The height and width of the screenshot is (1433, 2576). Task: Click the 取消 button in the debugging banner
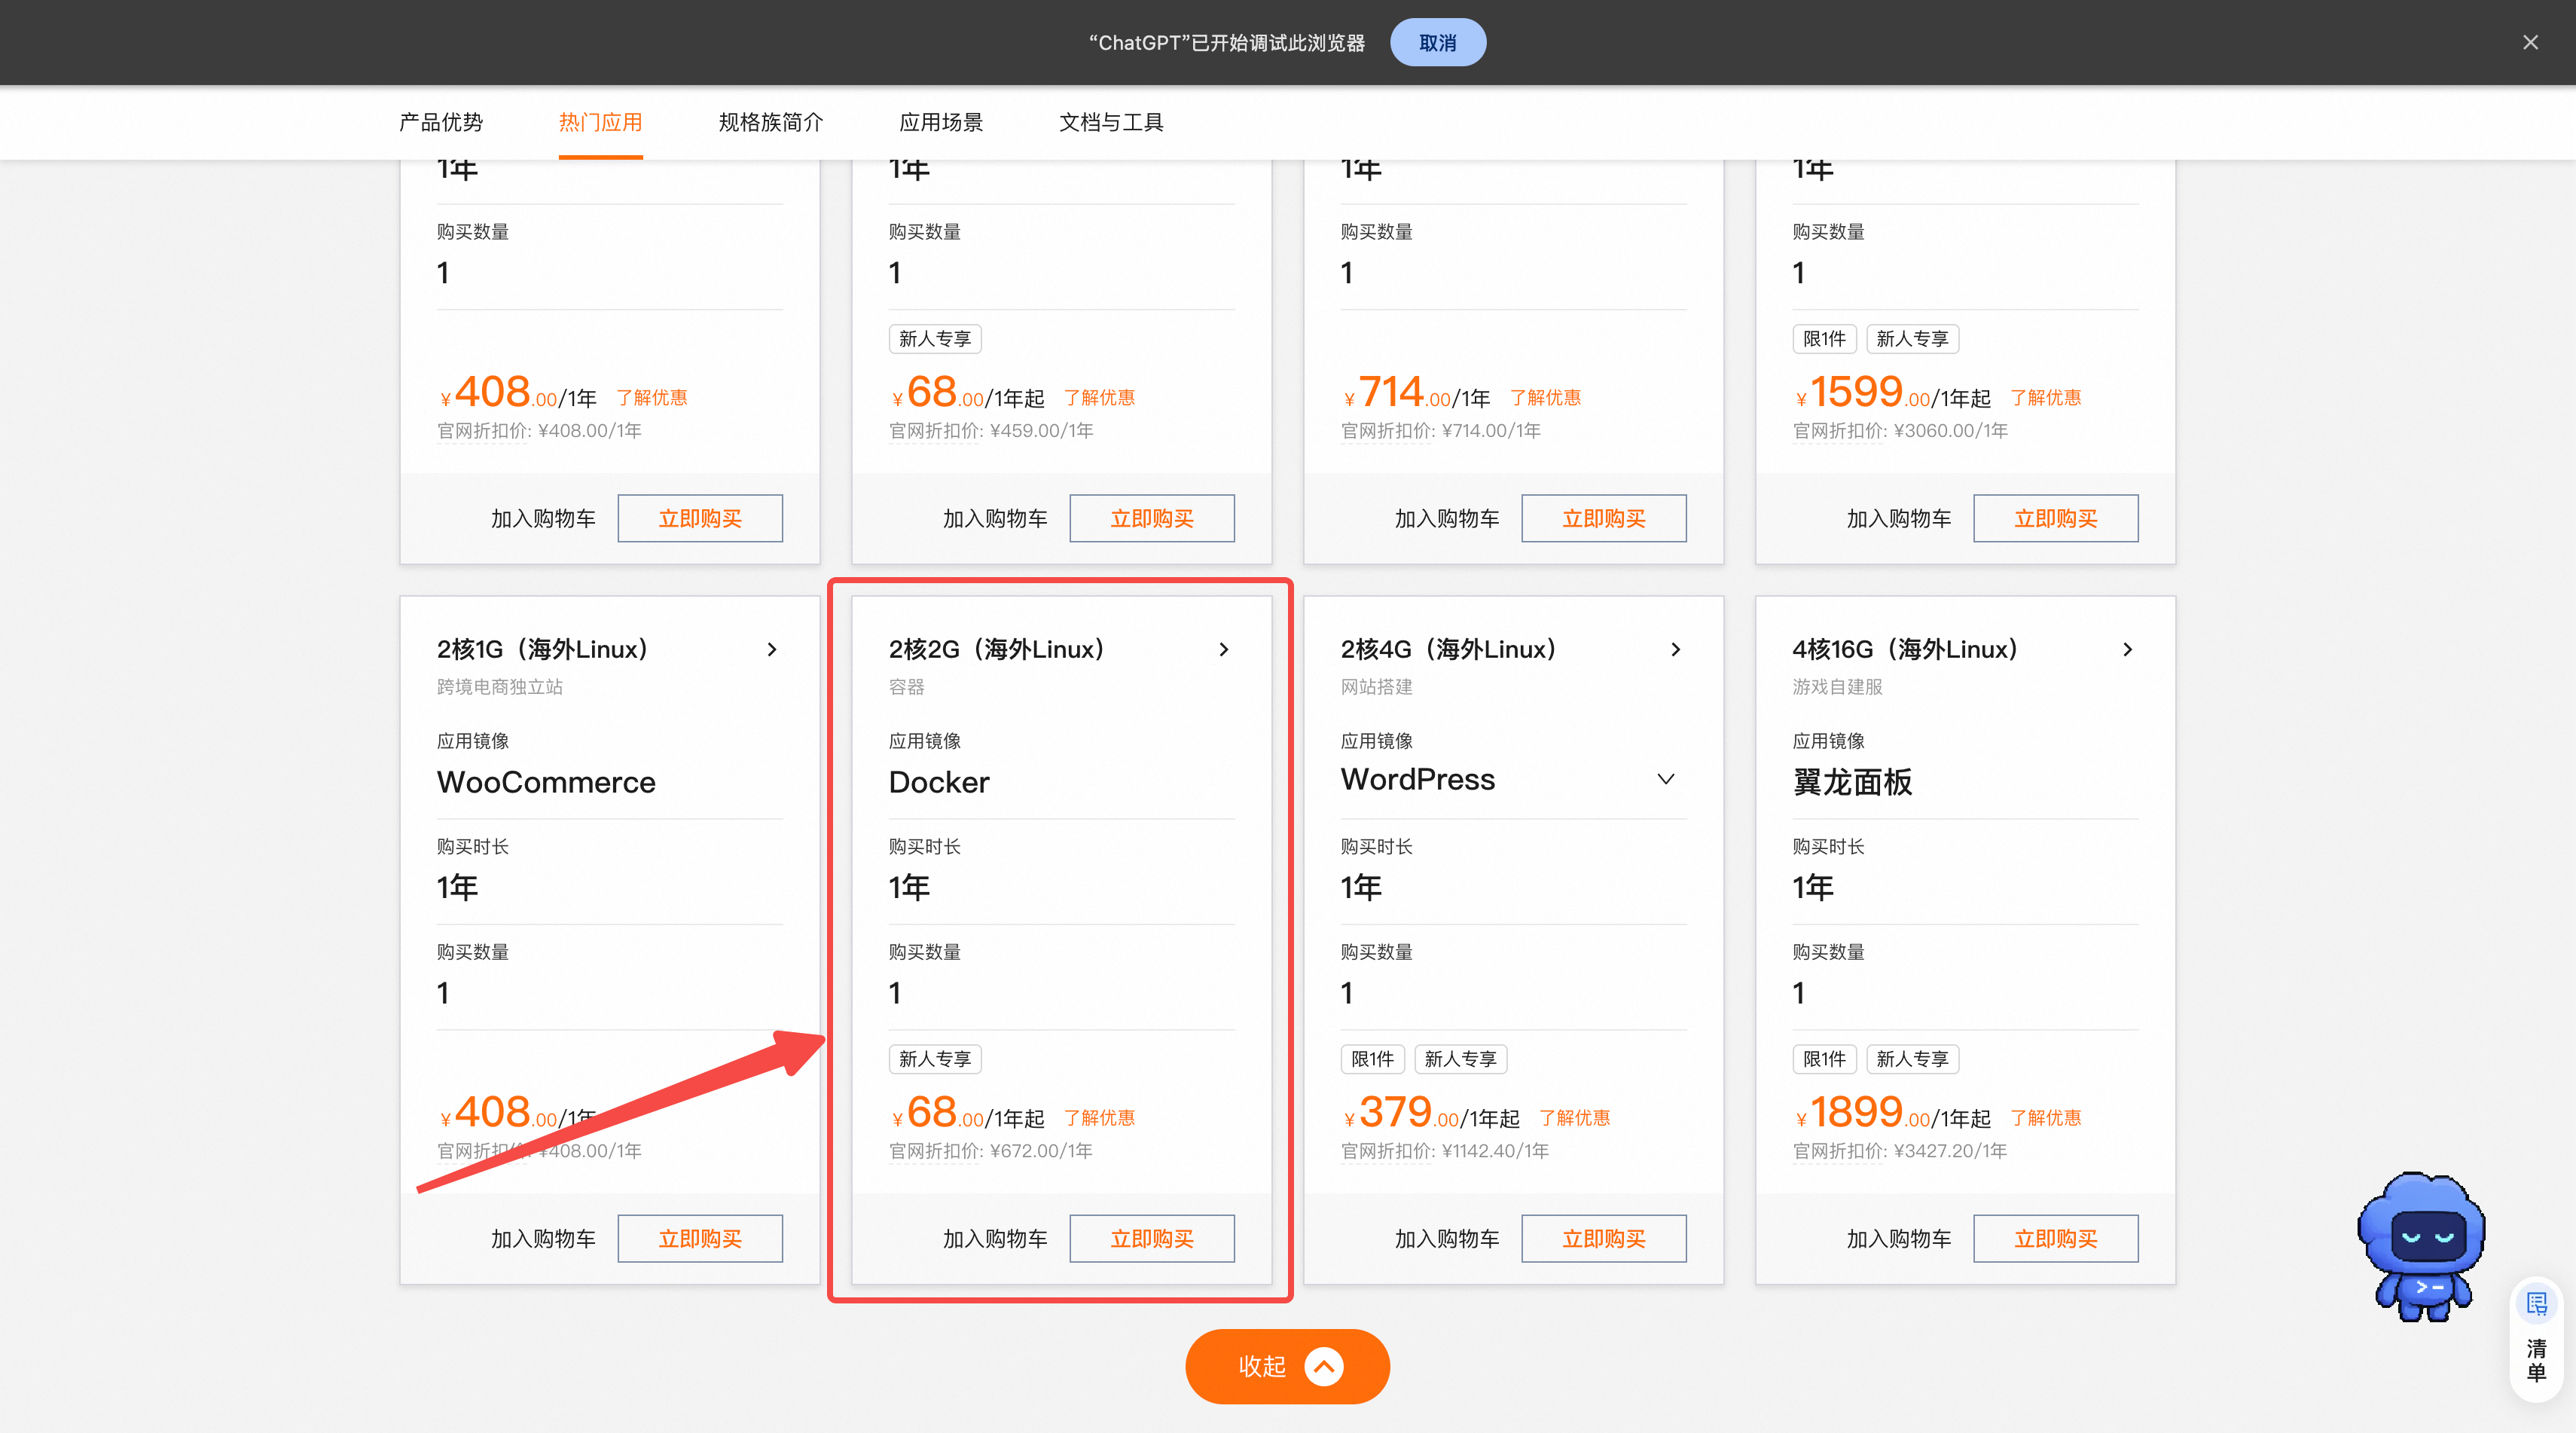[x=1437, y=42]
